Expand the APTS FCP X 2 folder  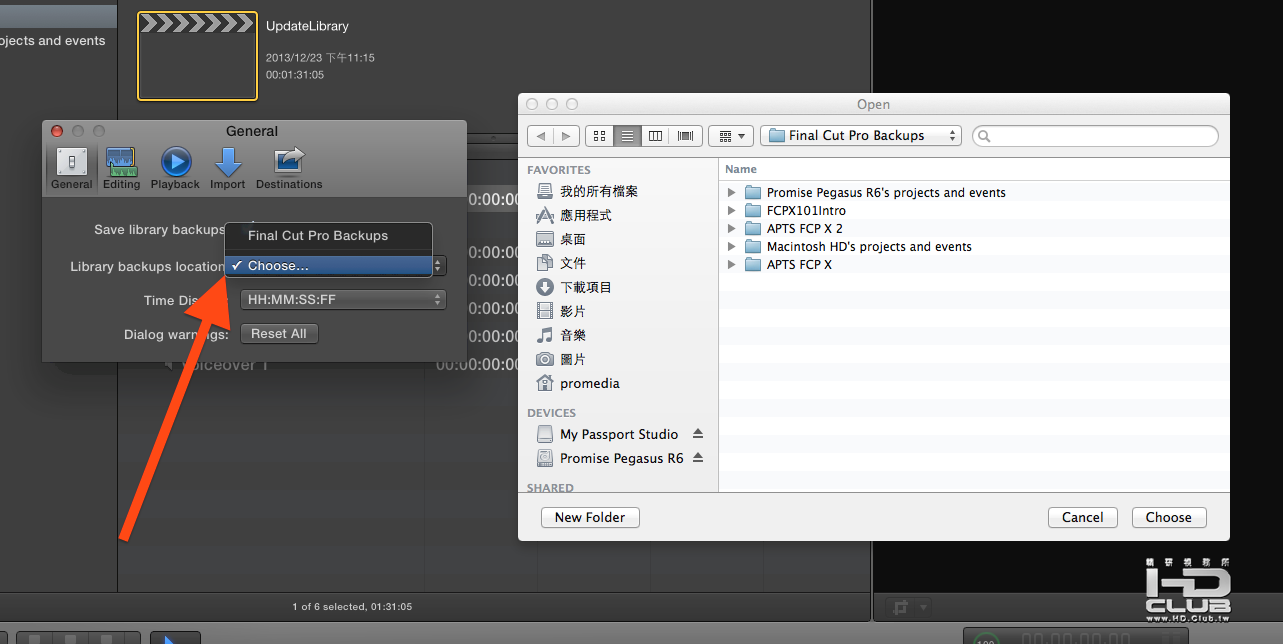732,228
